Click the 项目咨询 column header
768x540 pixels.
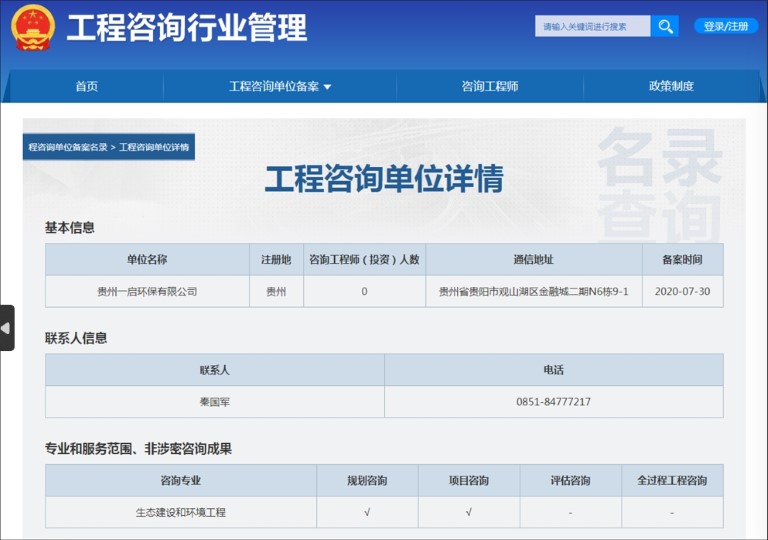pyautogui.click(x=469, y=481)
